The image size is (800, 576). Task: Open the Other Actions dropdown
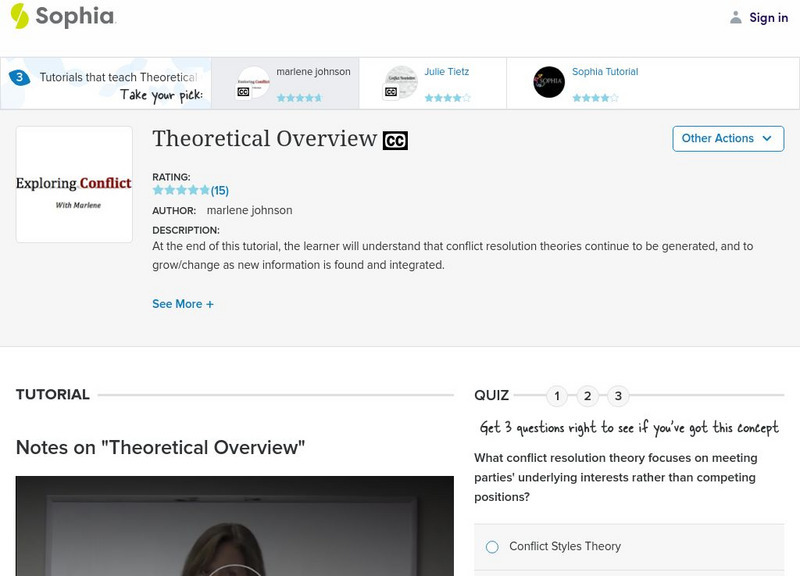coord(728,139)
